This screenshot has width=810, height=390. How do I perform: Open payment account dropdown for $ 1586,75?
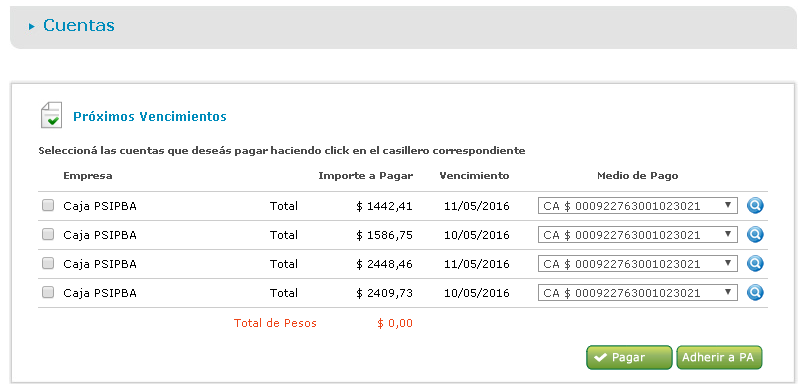(x=637, y=235)
